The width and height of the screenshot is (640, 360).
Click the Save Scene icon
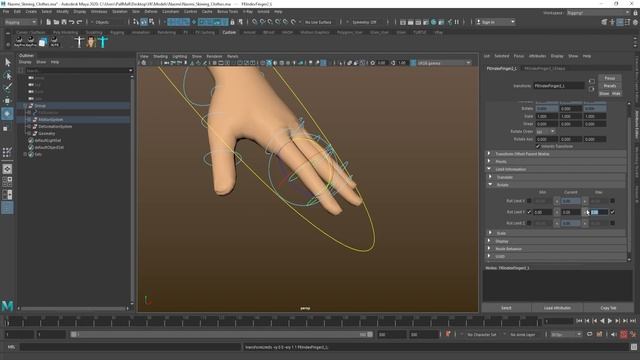coord(64,22)
